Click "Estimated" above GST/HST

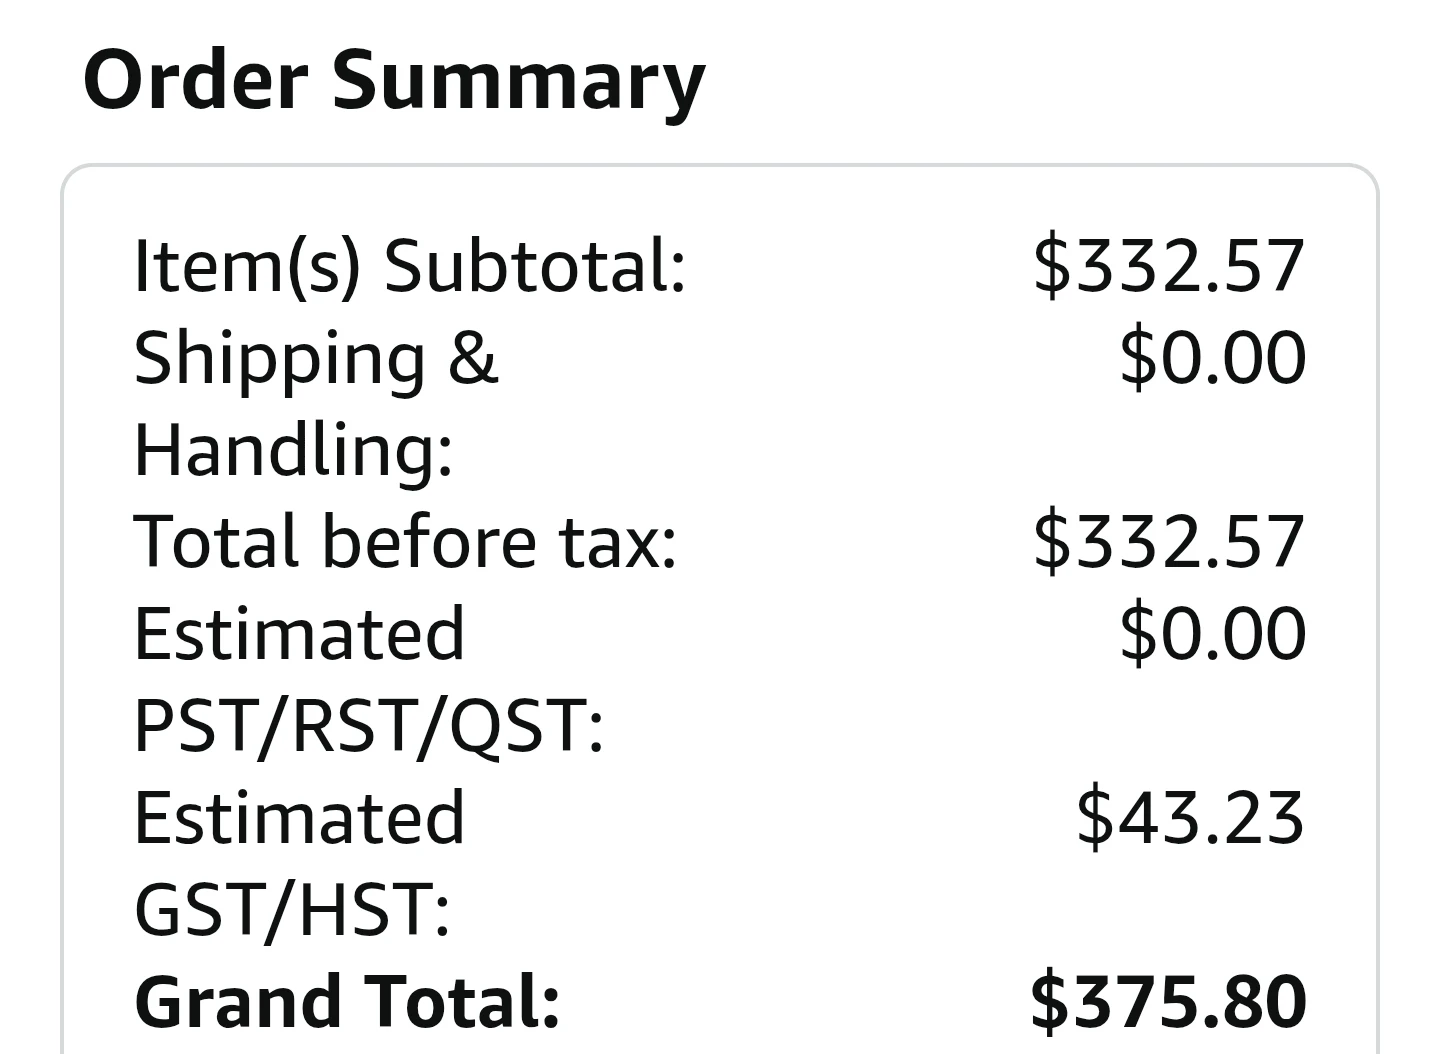pyautogui.click(x=299, y=818)
